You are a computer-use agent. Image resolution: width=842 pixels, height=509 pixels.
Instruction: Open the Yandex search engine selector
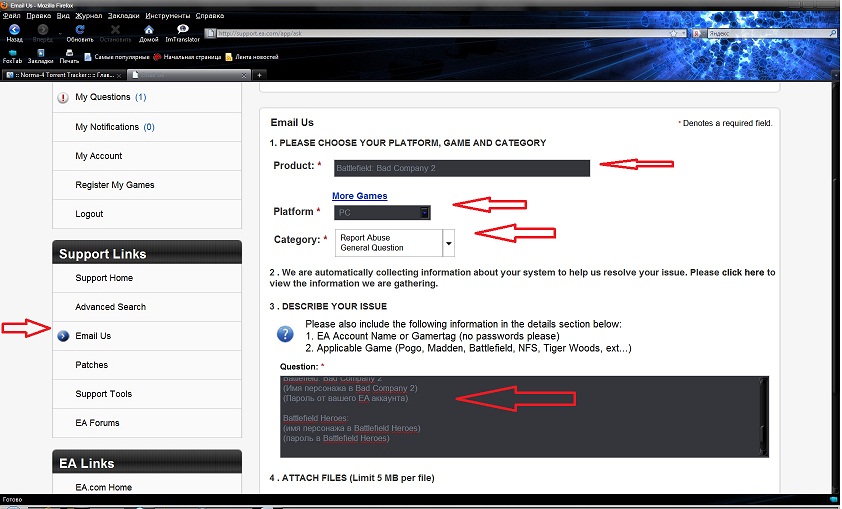coord(700,33)
